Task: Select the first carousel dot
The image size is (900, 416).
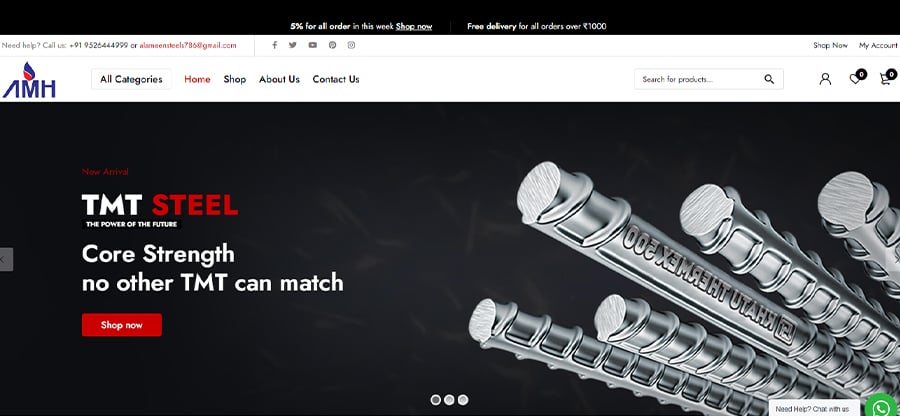Action: (436, 400)
